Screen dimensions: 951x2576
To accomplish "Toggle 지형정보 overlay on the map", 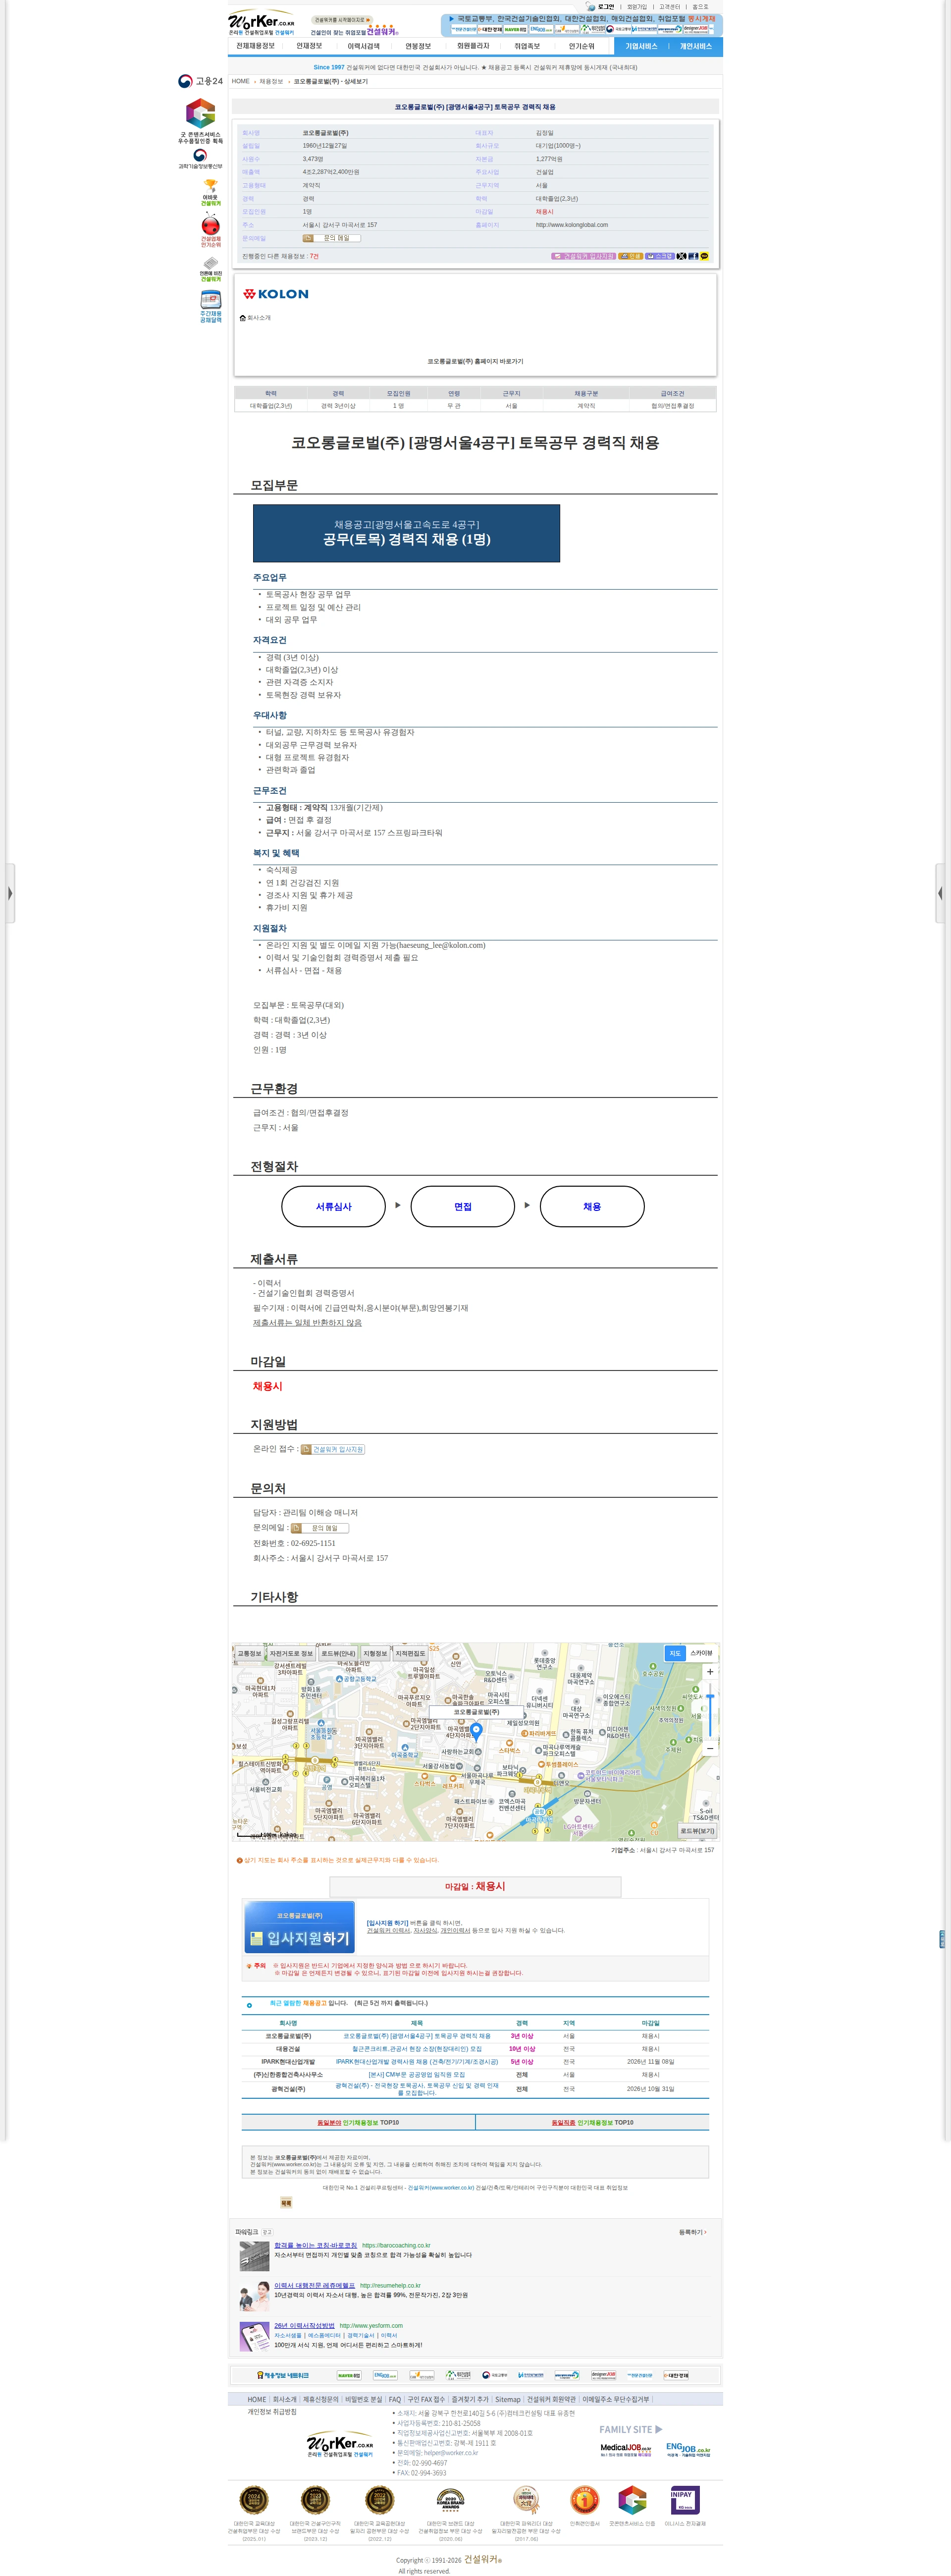I will pyautogui.click(x=375, y=1653).
